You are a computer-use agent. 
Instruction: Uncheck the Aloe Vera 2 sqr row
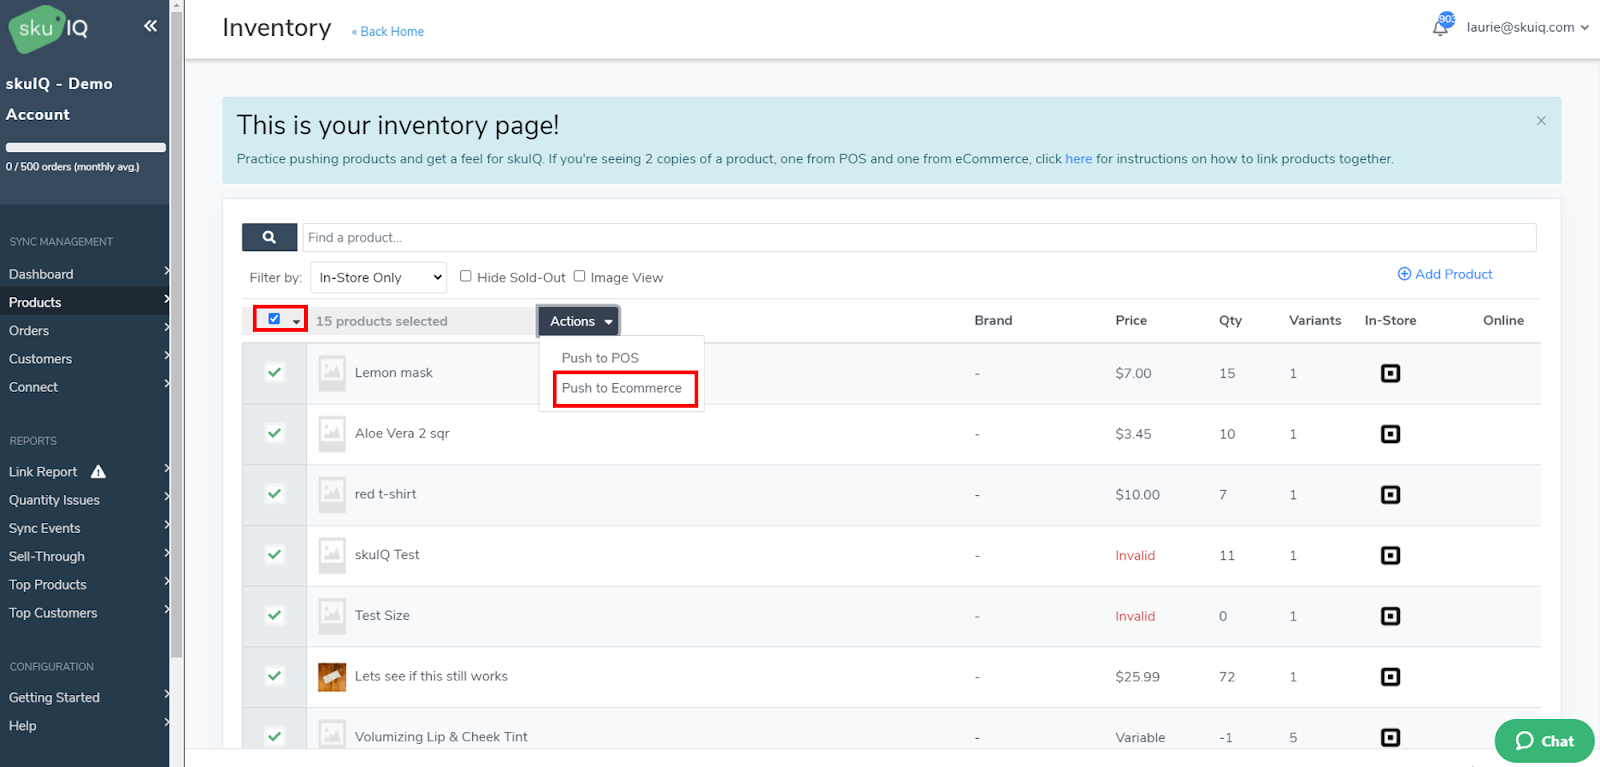[274, 433]
